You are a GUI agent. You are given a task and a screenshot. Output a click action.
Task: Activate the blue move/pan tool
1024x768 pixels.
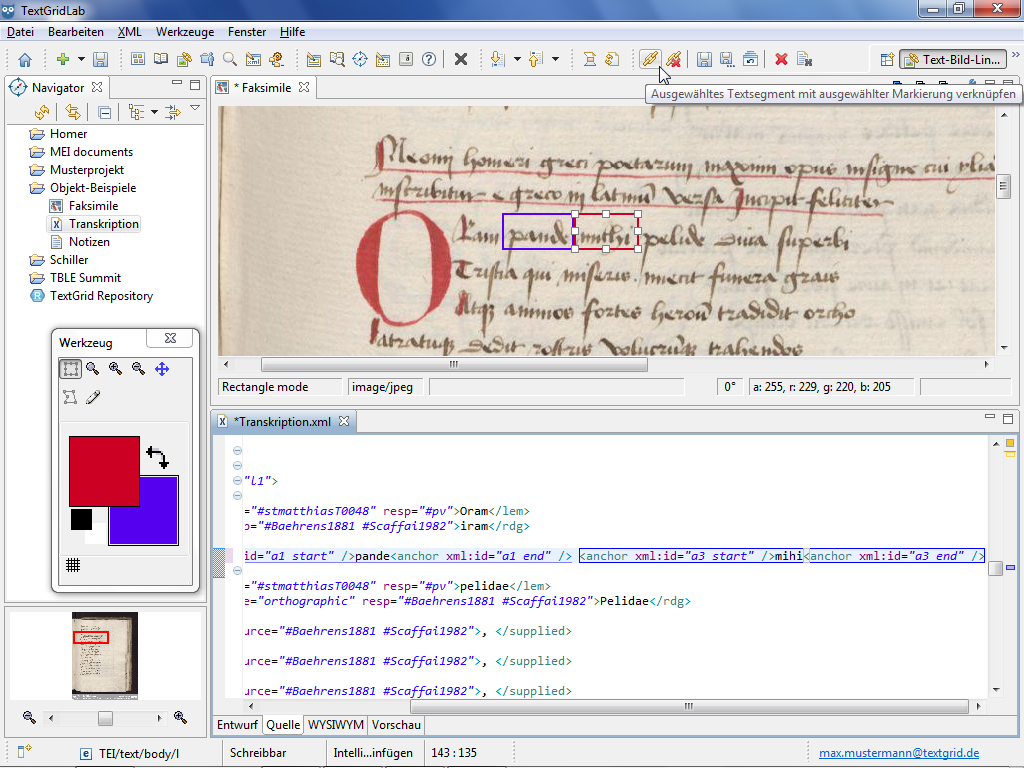point(162,369)
